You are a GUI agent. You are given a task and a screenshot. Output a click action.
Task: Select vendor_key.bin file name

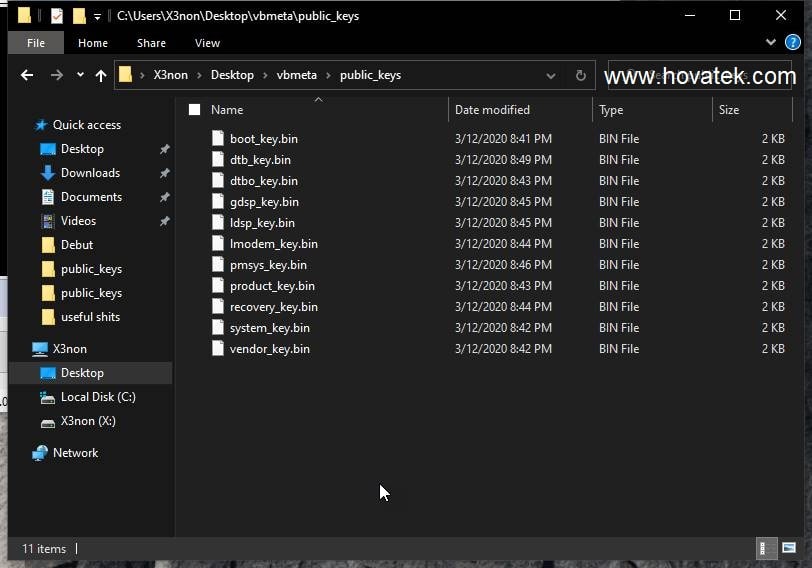tap(269, 349)
